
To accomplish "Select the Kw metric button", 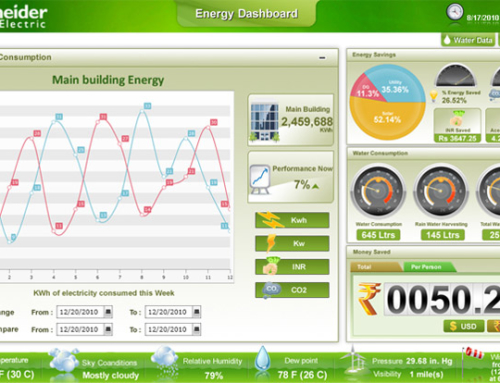I will pyautogui.click(x=292, y=244).
